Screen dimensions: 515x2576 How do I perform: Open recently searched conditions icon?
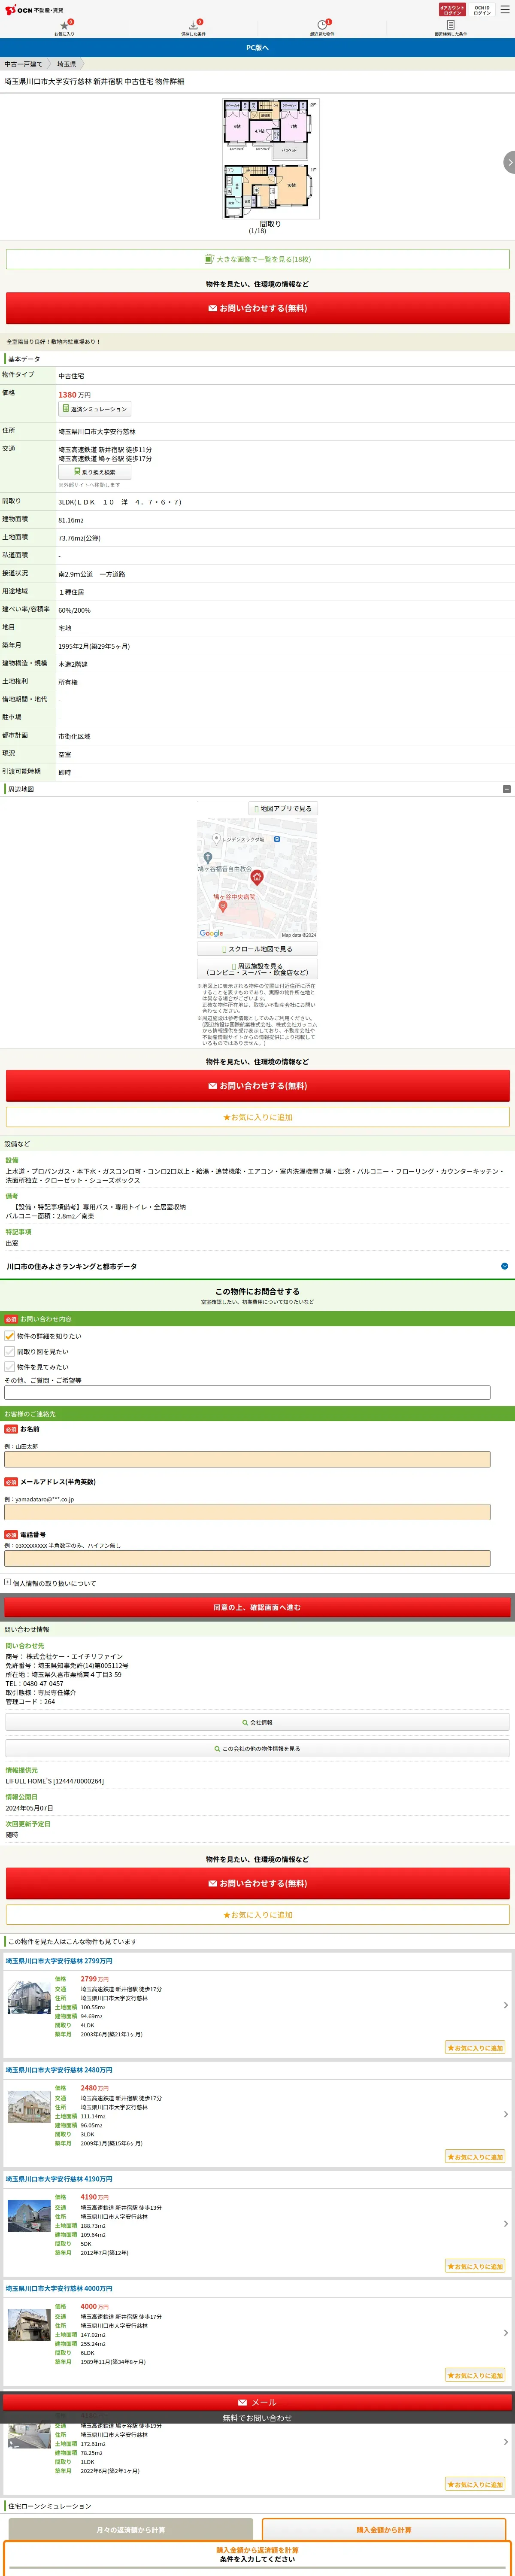click(450, 27)
